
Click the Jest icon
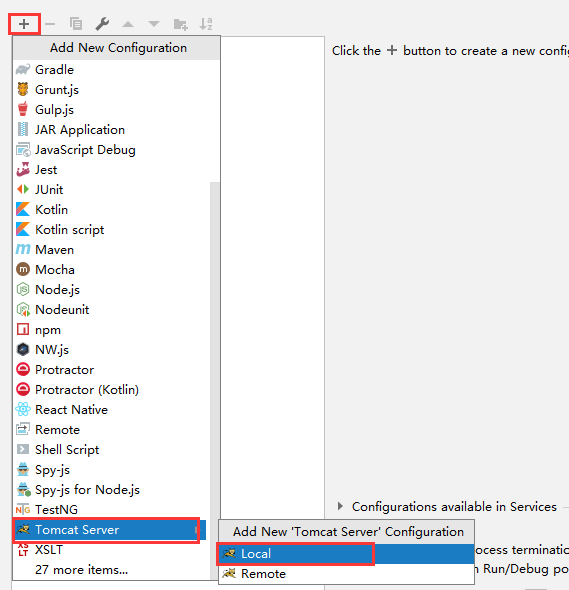[23, 169]
